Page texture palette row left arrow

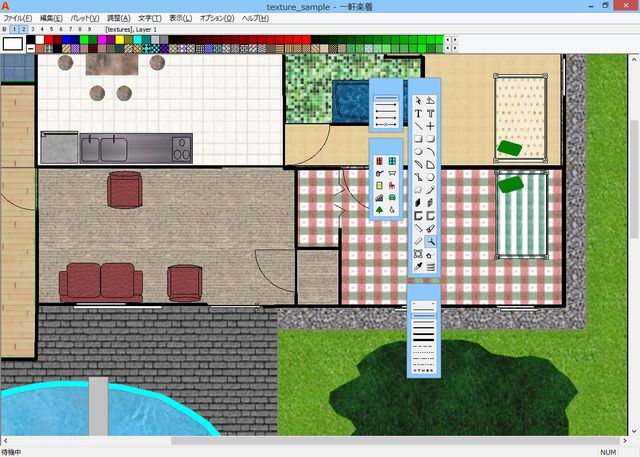447,48
